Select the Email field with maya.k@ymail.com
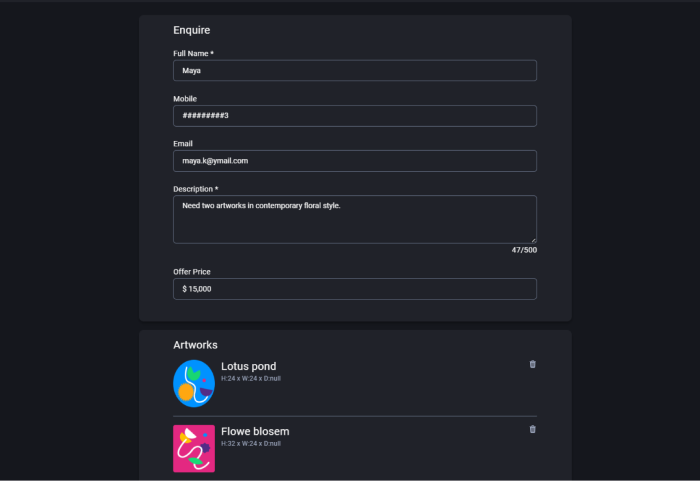This screenshot has width=700, height=481. [355, 161]
